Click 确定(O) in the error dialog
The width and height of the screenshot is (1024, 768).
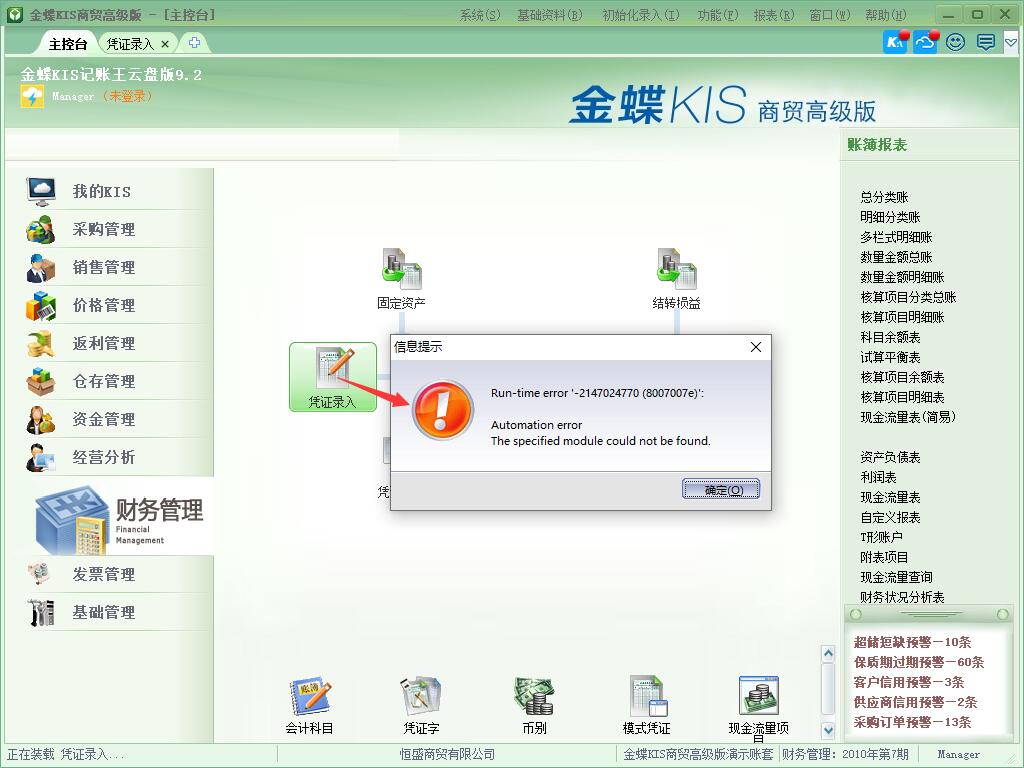point(721,489)
